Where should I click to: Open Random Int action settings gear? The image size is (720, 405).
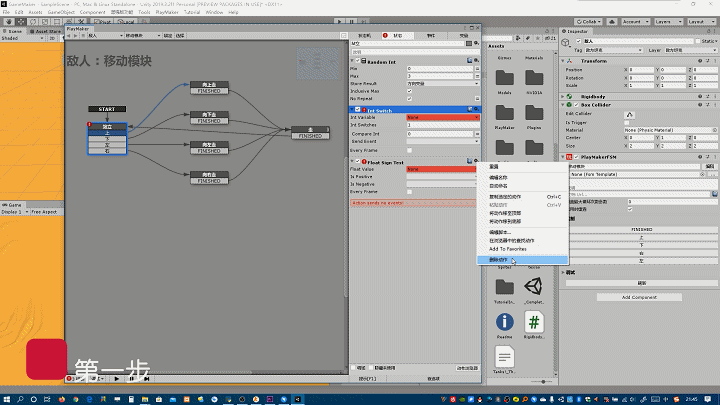pos(476,61)
